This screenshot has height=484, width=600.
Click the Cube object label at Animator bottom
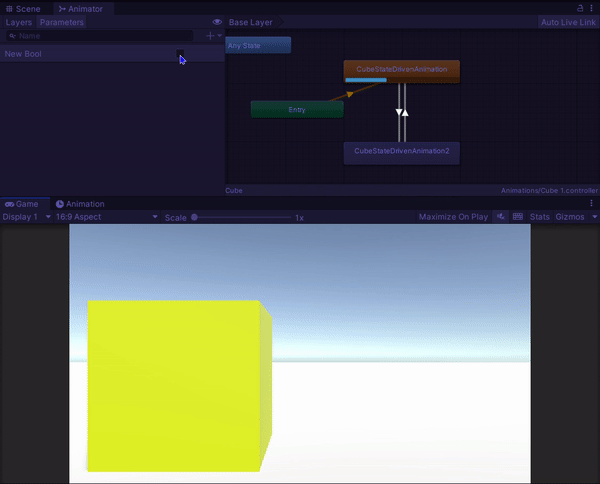(234, 191)
